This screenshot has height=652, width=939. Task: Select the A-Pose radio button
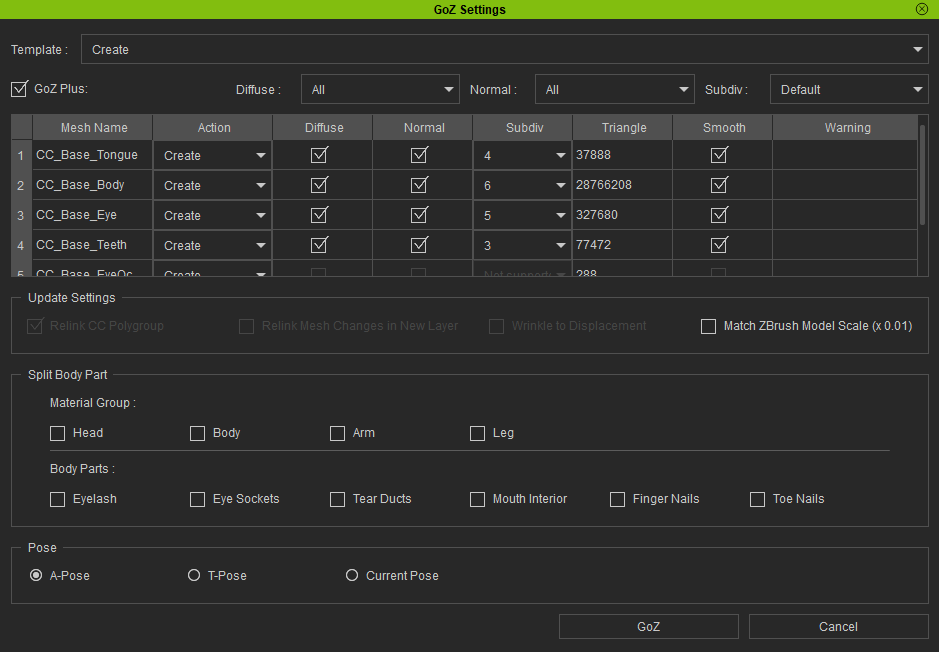coord(36,575)
